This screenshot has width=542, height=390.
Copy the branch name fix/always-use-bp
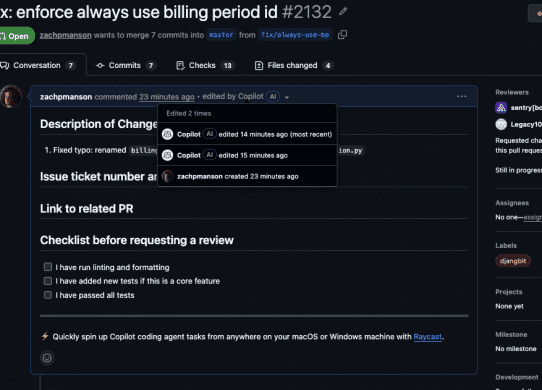tap(342, 35)
